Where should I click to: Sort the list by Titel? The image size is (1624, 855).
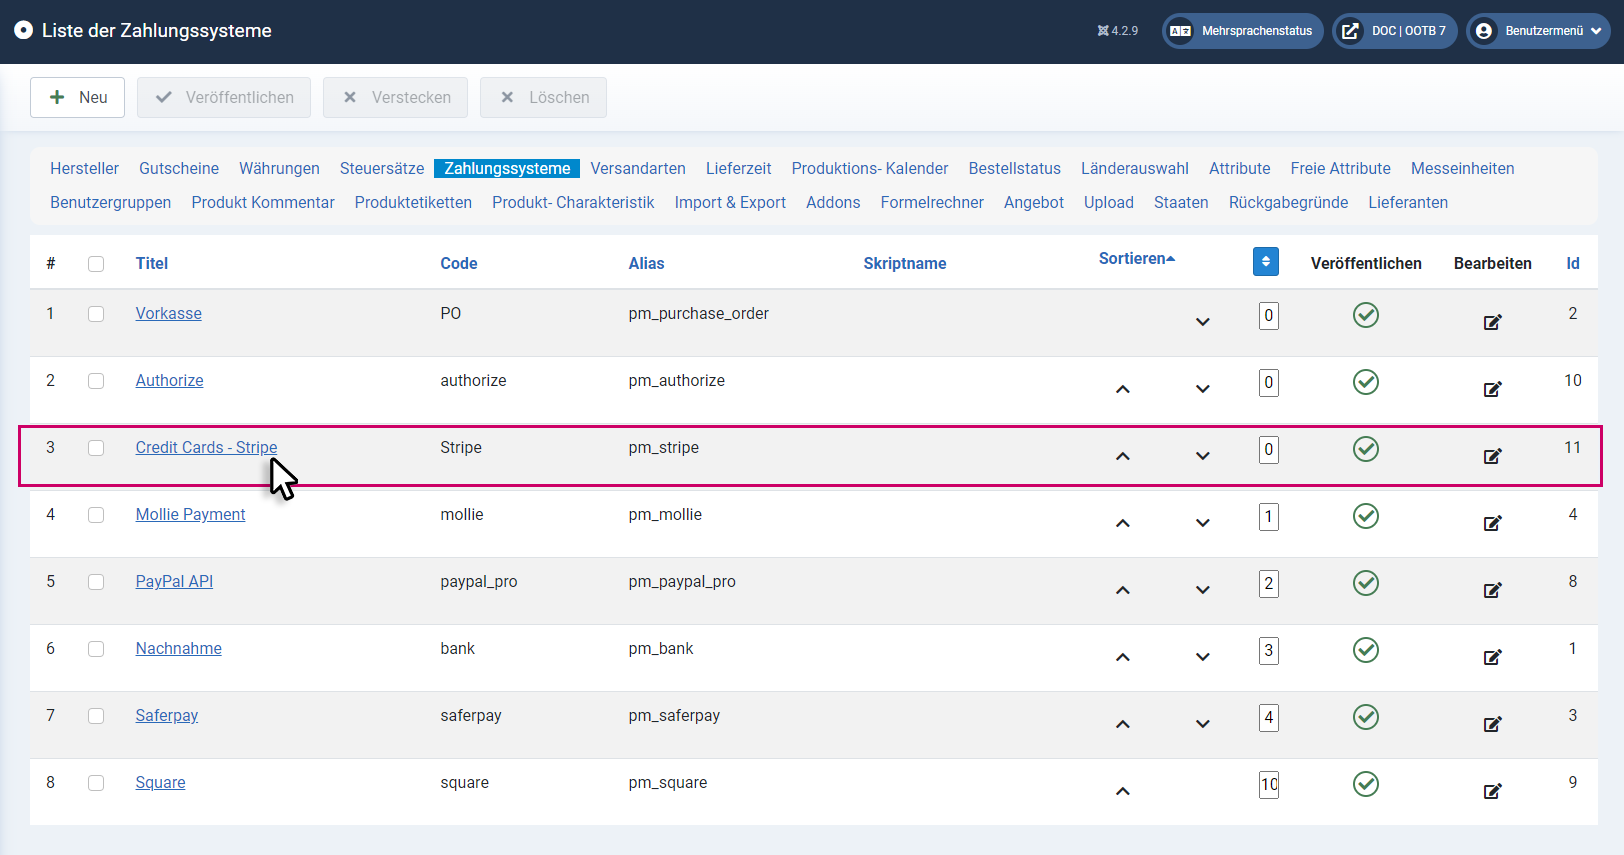152,263
